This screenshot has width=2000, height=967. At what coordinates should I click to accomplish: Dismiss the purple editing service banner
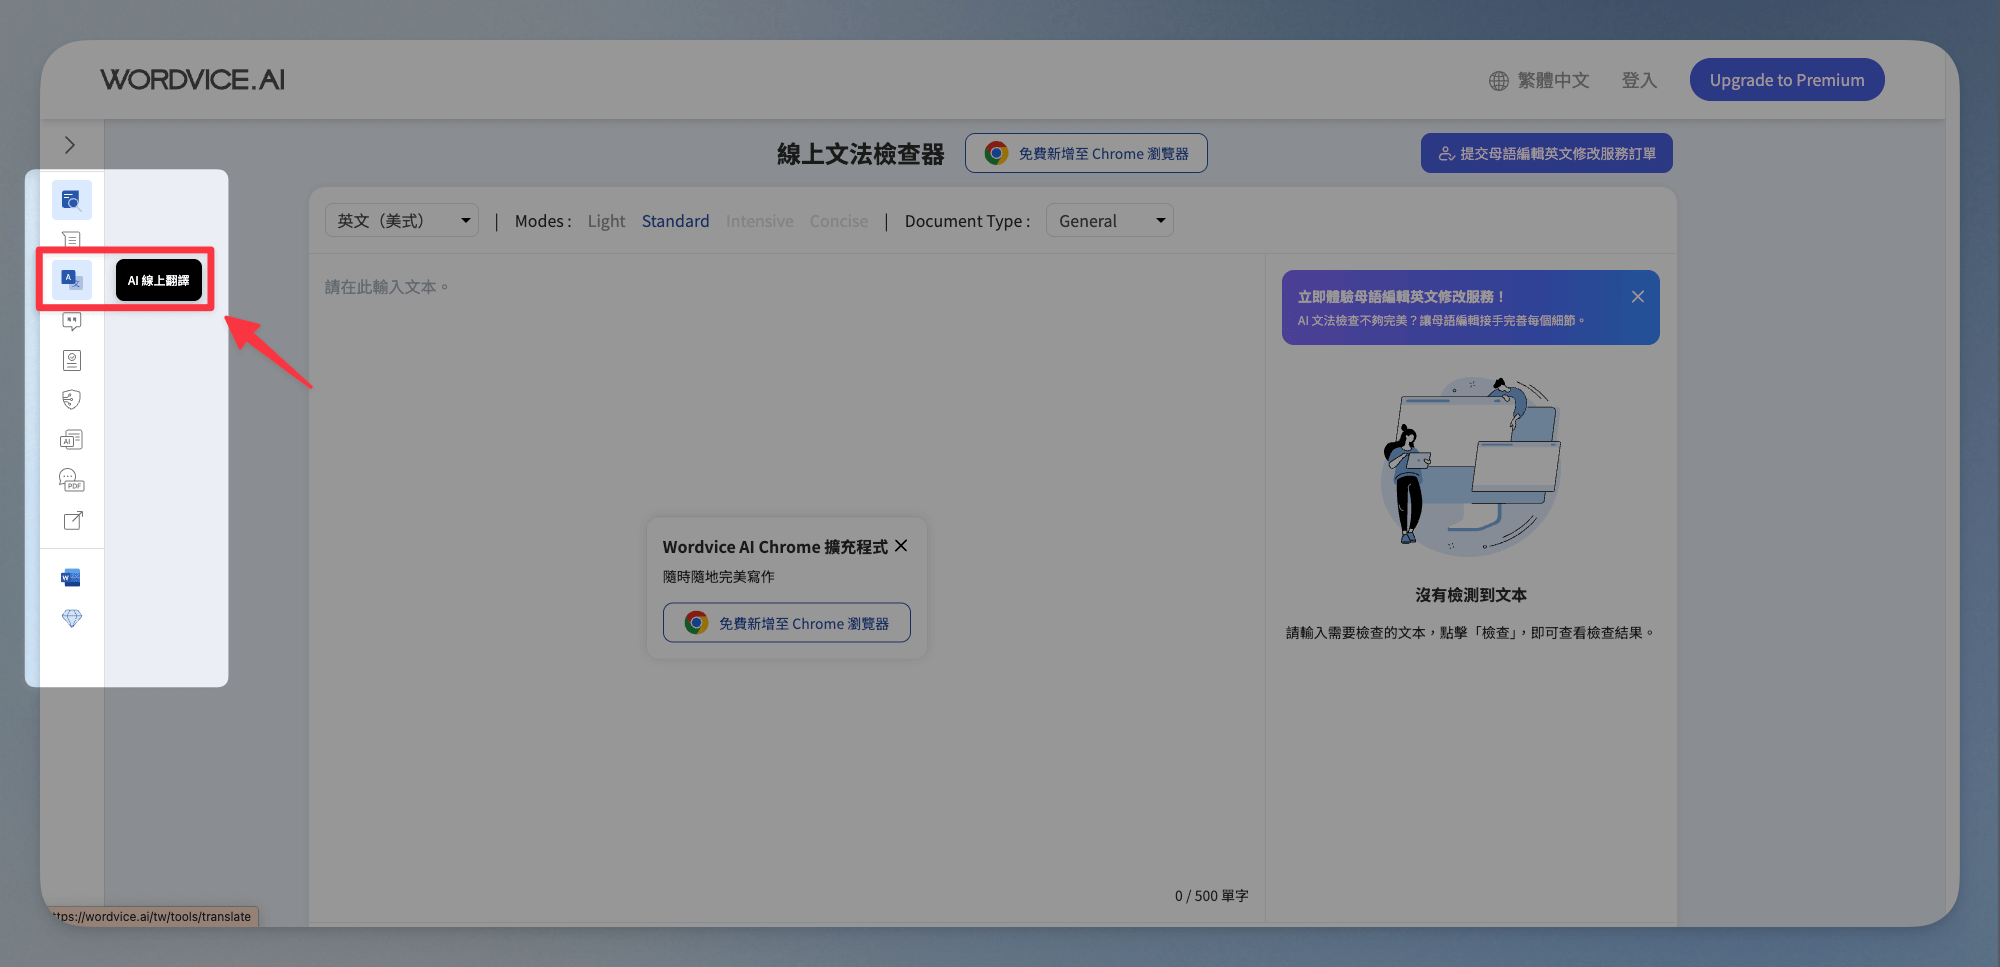(x=1637, y=297)
